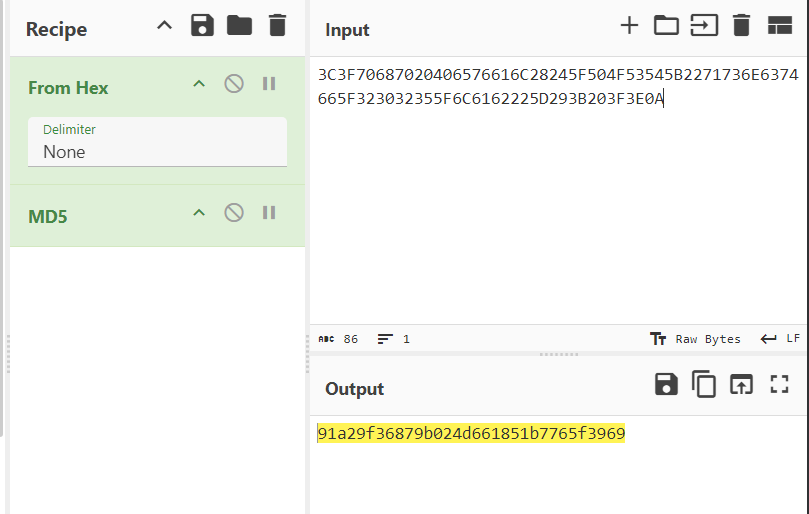The width and height of the screenshot is (809, 514).
Task: Clear recipe with trash icon
Action: (x=277, y=26)
